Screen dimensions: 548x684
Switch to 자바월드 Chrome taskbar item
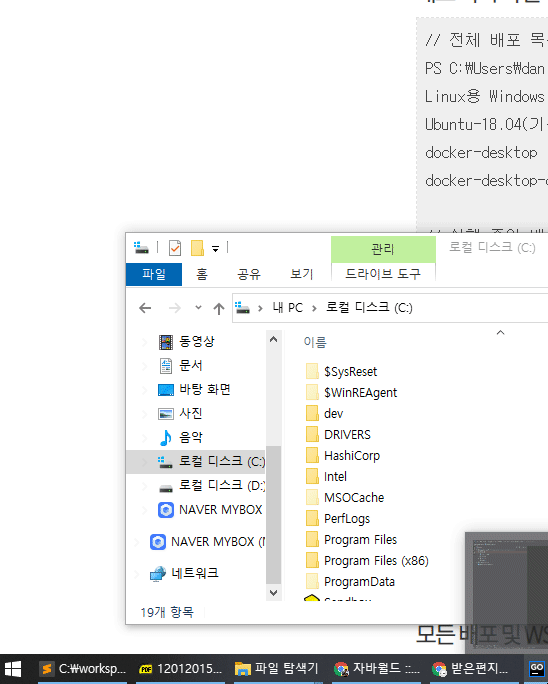(376, 669)
